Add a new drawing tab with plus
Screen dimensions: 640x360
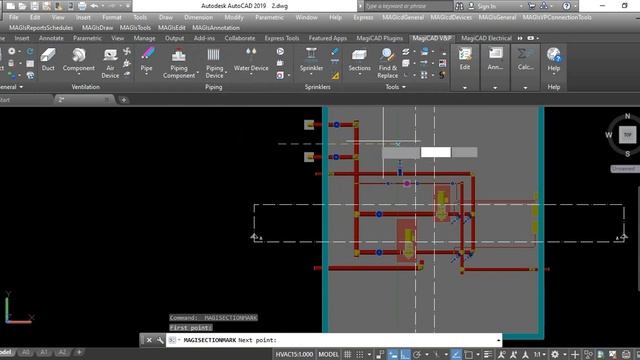coord(123,100)
